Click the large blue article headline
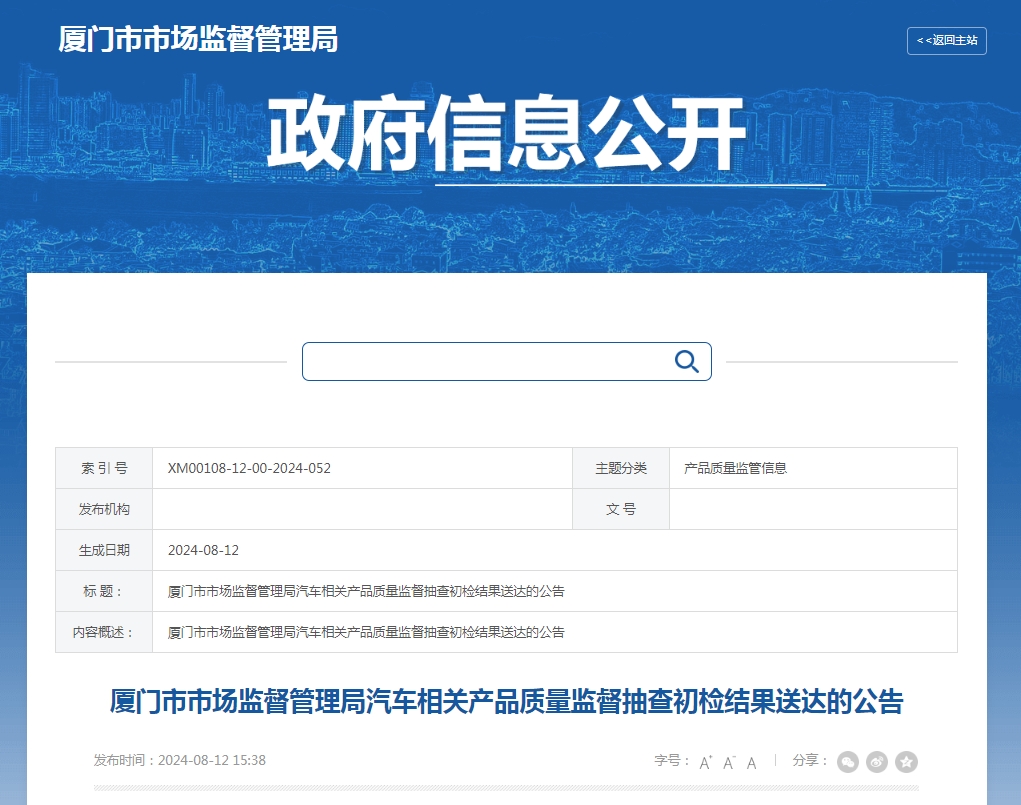 (507, 701)
